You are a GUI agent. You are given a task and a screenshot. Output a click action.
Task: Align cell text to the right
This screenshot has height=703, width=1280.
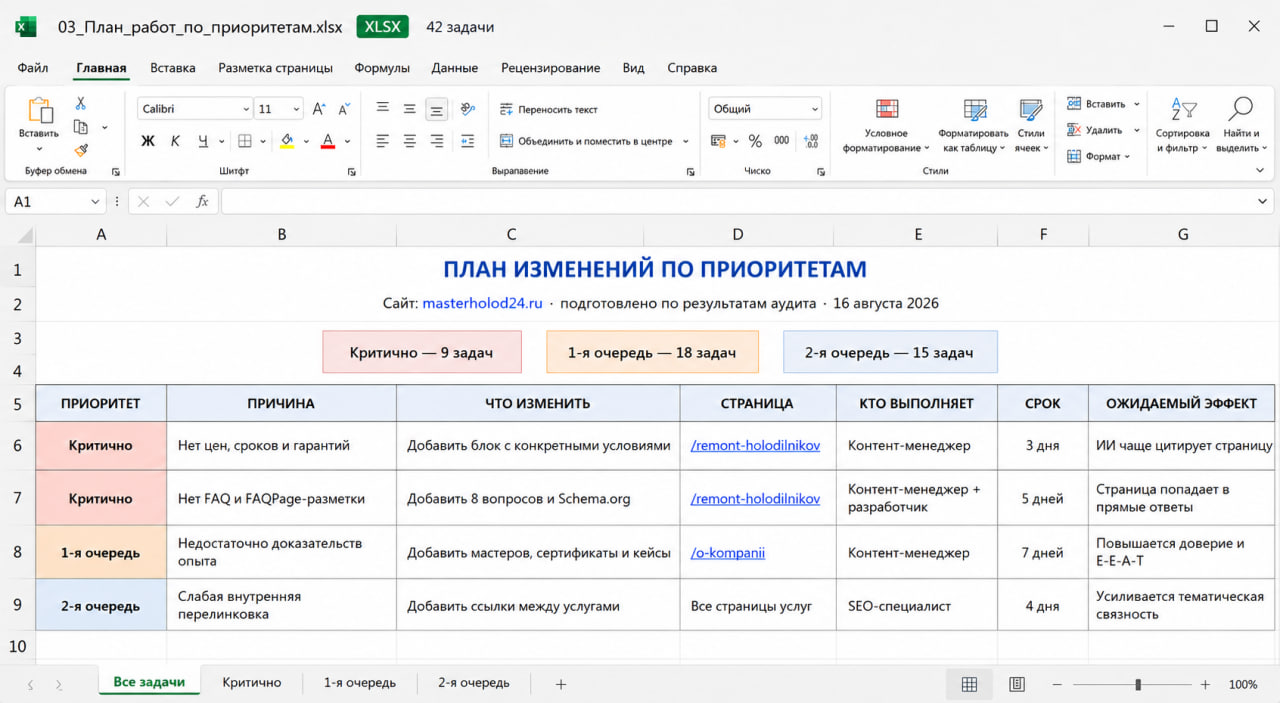click(x=436, y=141)
